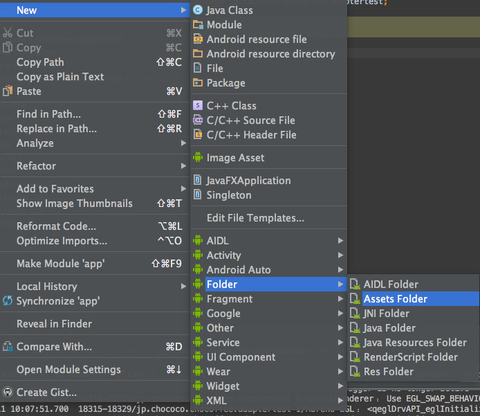
Task: Click the Assets Folder icon
Action: (355, 299)
